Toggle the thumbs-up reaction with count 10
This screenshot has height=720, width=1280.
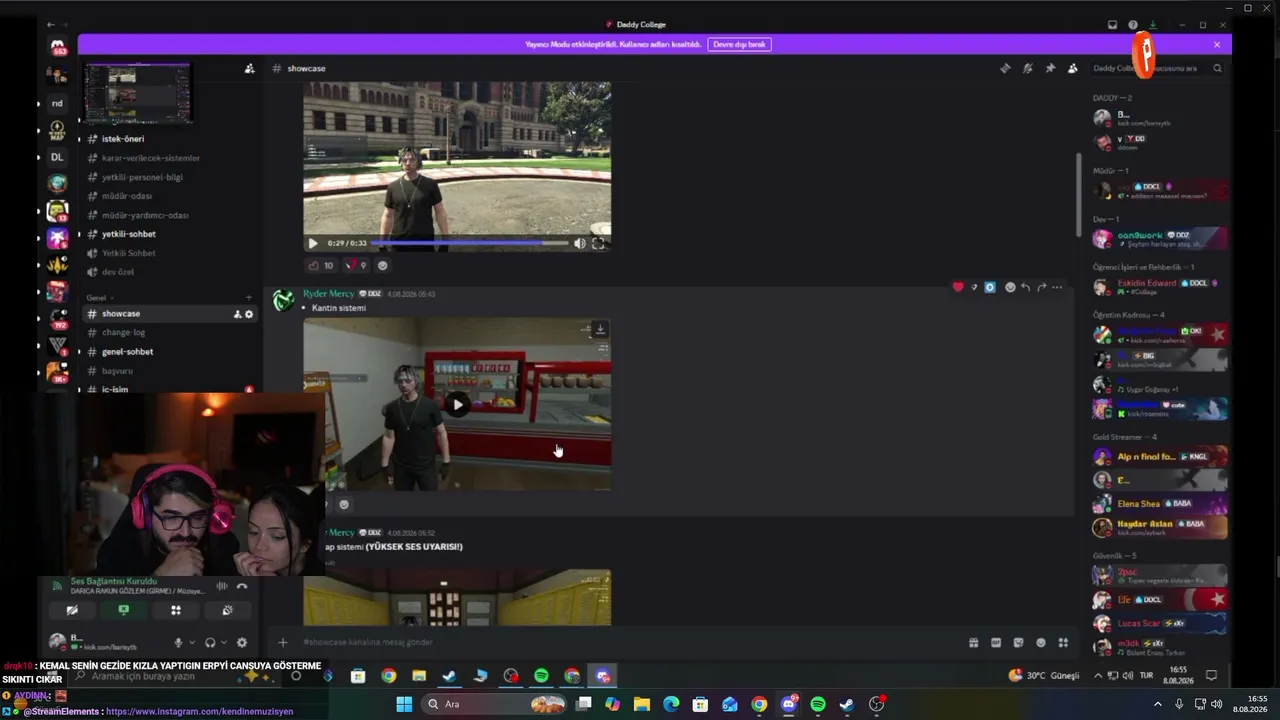click(x=321, y=265)
